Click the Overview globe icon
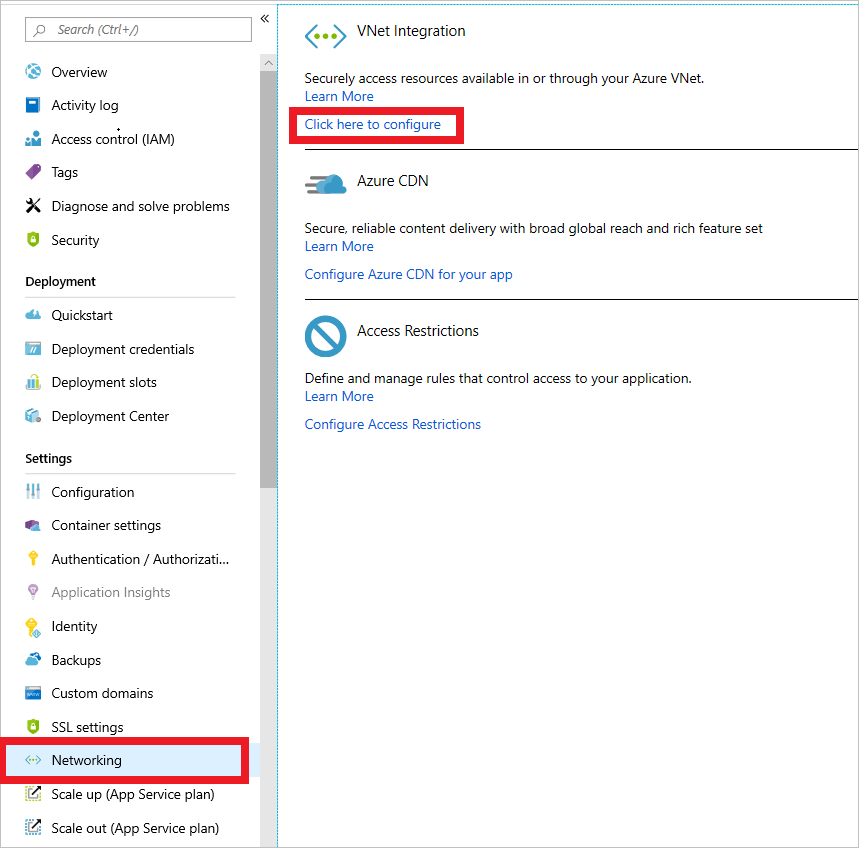859x848 pixels. [x=33, y=71]
